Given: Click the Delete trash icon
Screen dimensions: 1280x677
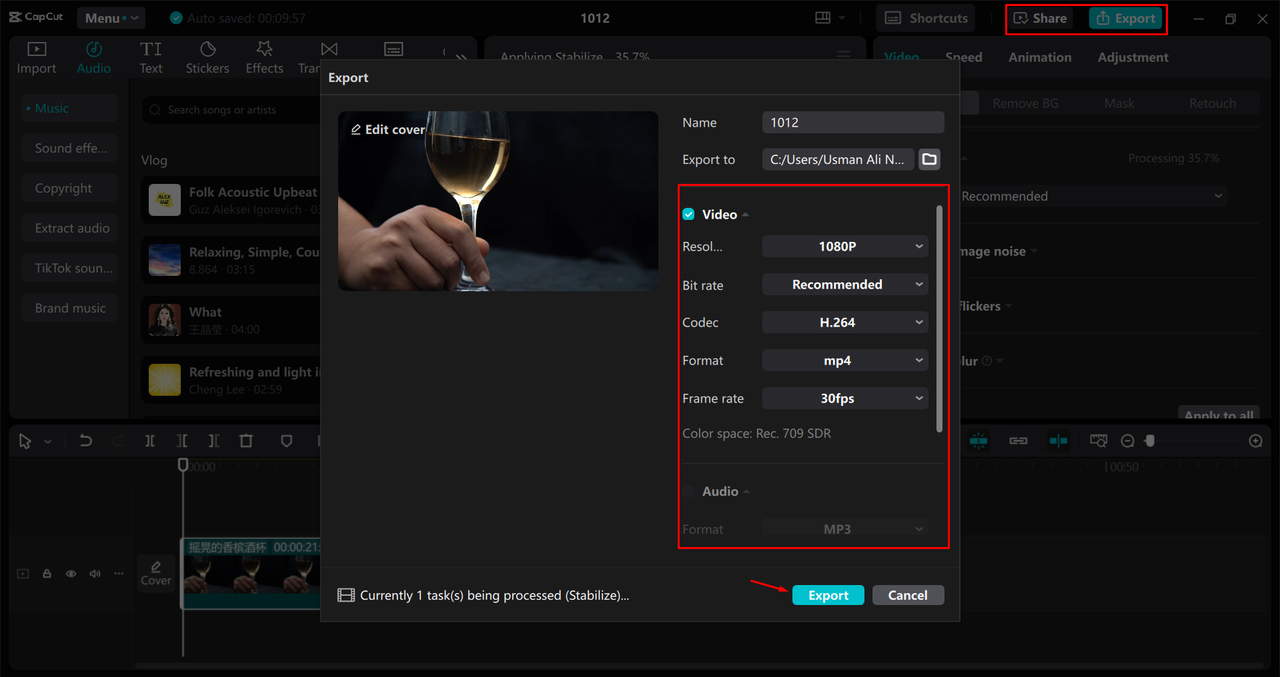Looking at the screenshot, I should click(246, 441).
